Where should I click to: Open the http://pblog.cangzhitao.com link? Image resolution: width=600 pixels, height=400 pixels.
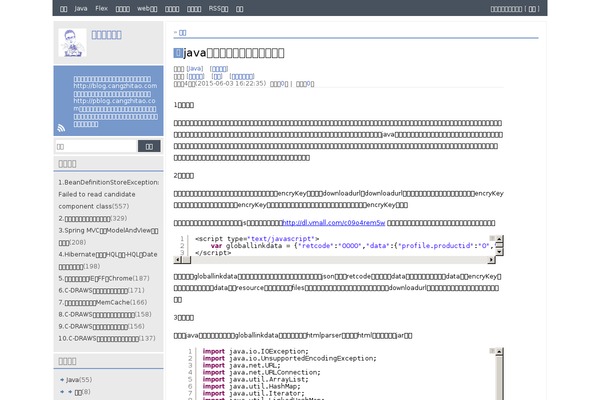coord(114,104)
